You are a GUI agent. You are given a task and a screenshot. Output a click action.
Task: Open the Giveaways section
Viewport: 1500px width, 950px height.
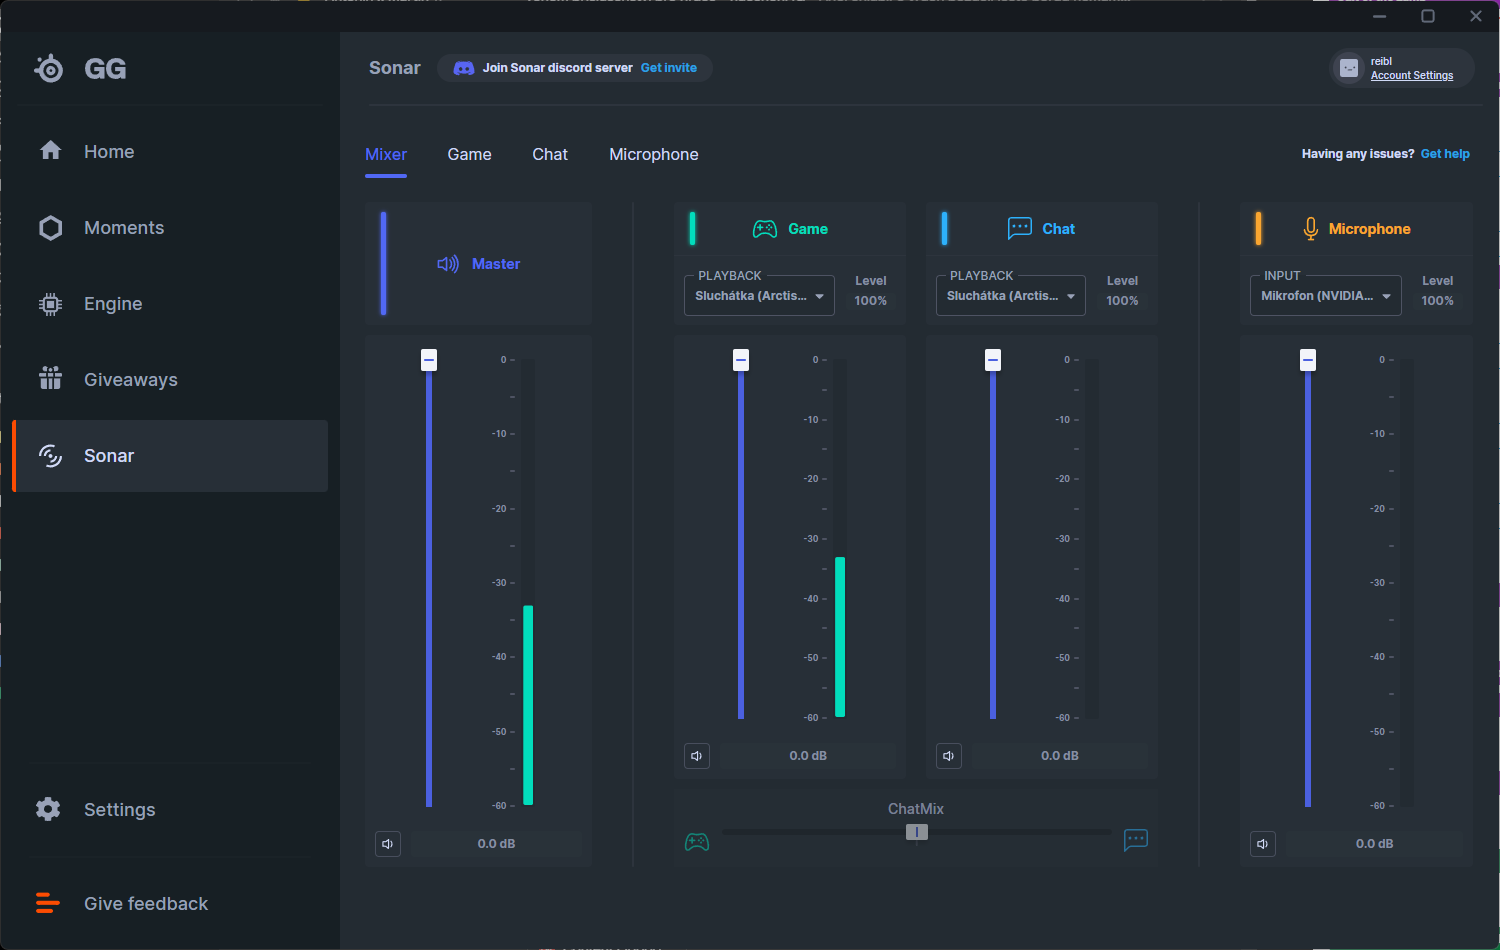(170, 380)
